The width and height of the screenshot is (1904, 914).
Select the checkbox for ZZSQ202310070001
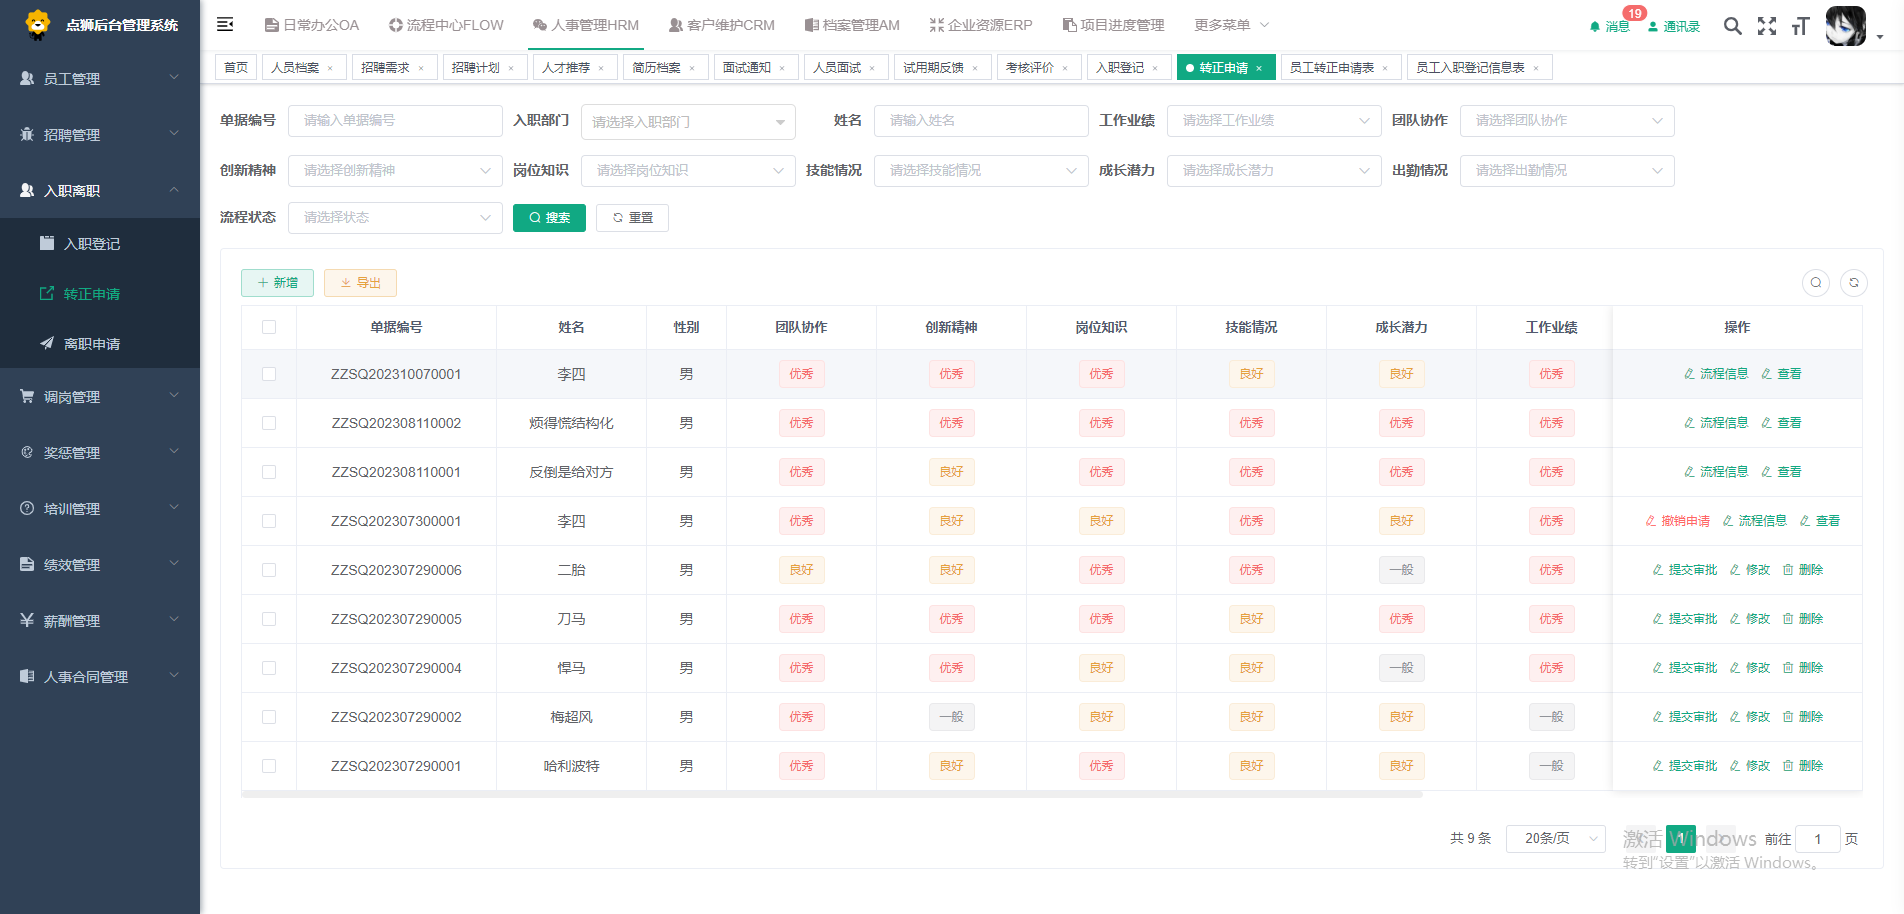tap(269, 374)
